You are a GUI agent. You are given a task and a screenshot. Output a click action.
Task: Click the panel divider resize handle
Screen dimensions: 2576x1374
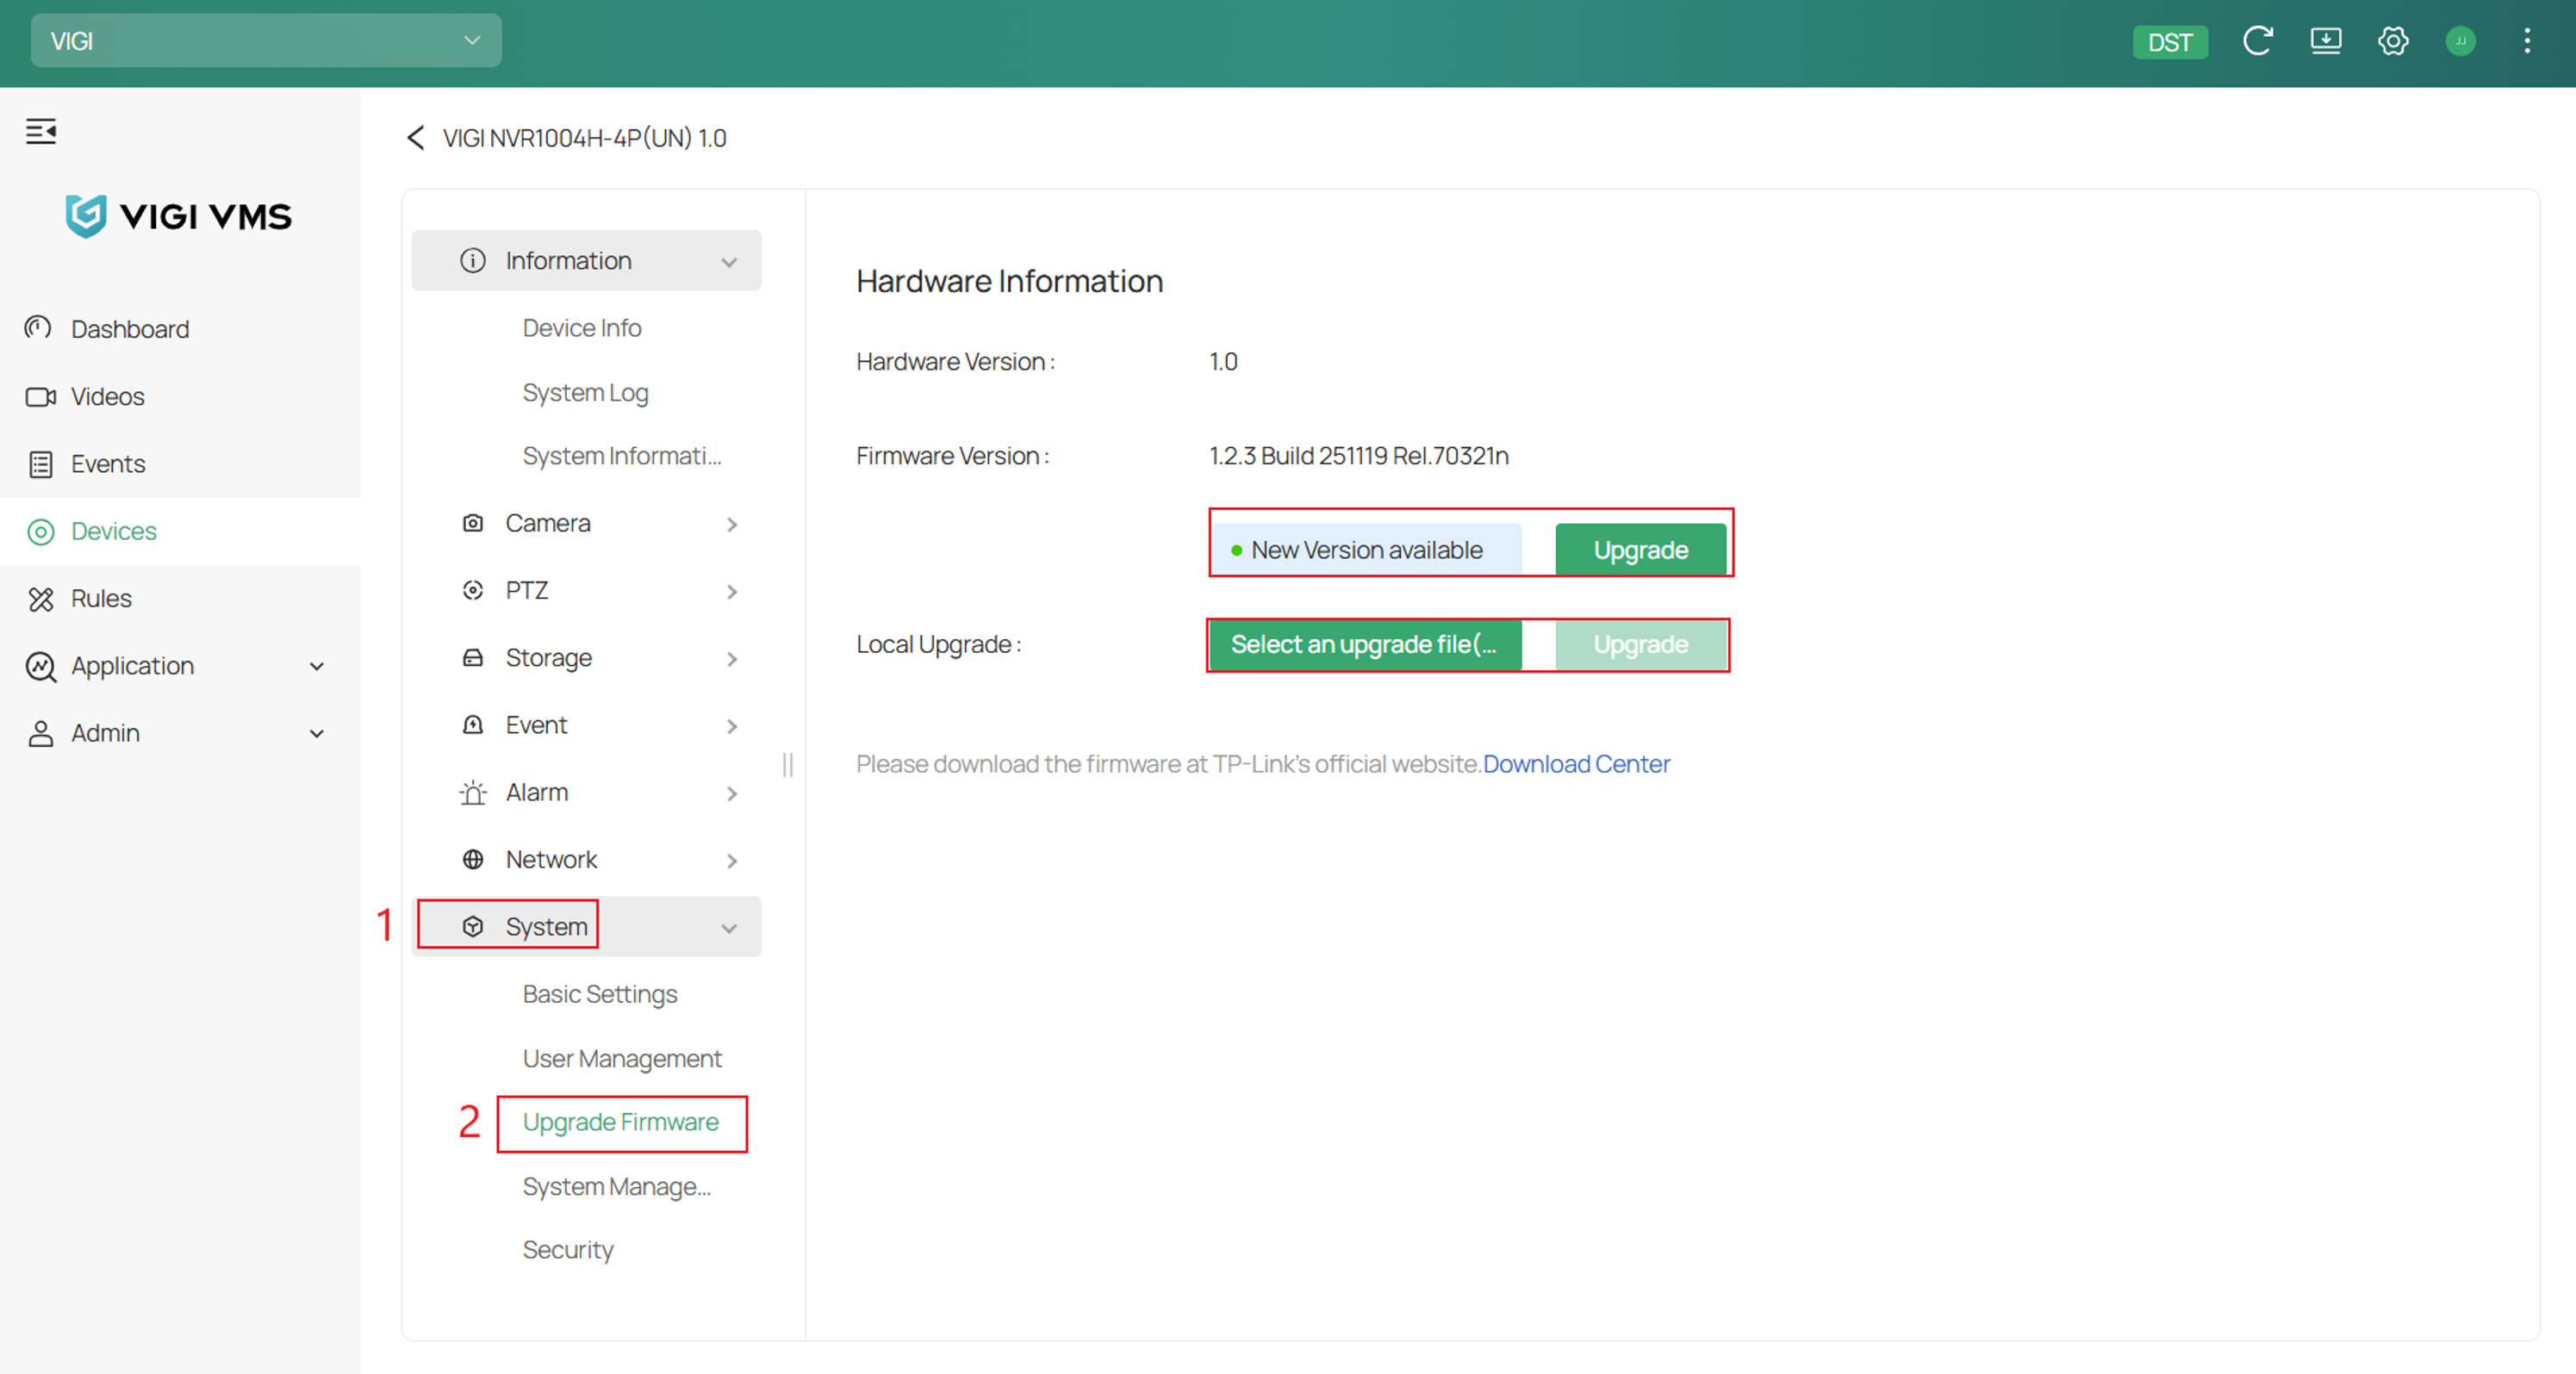pos(788,765)
